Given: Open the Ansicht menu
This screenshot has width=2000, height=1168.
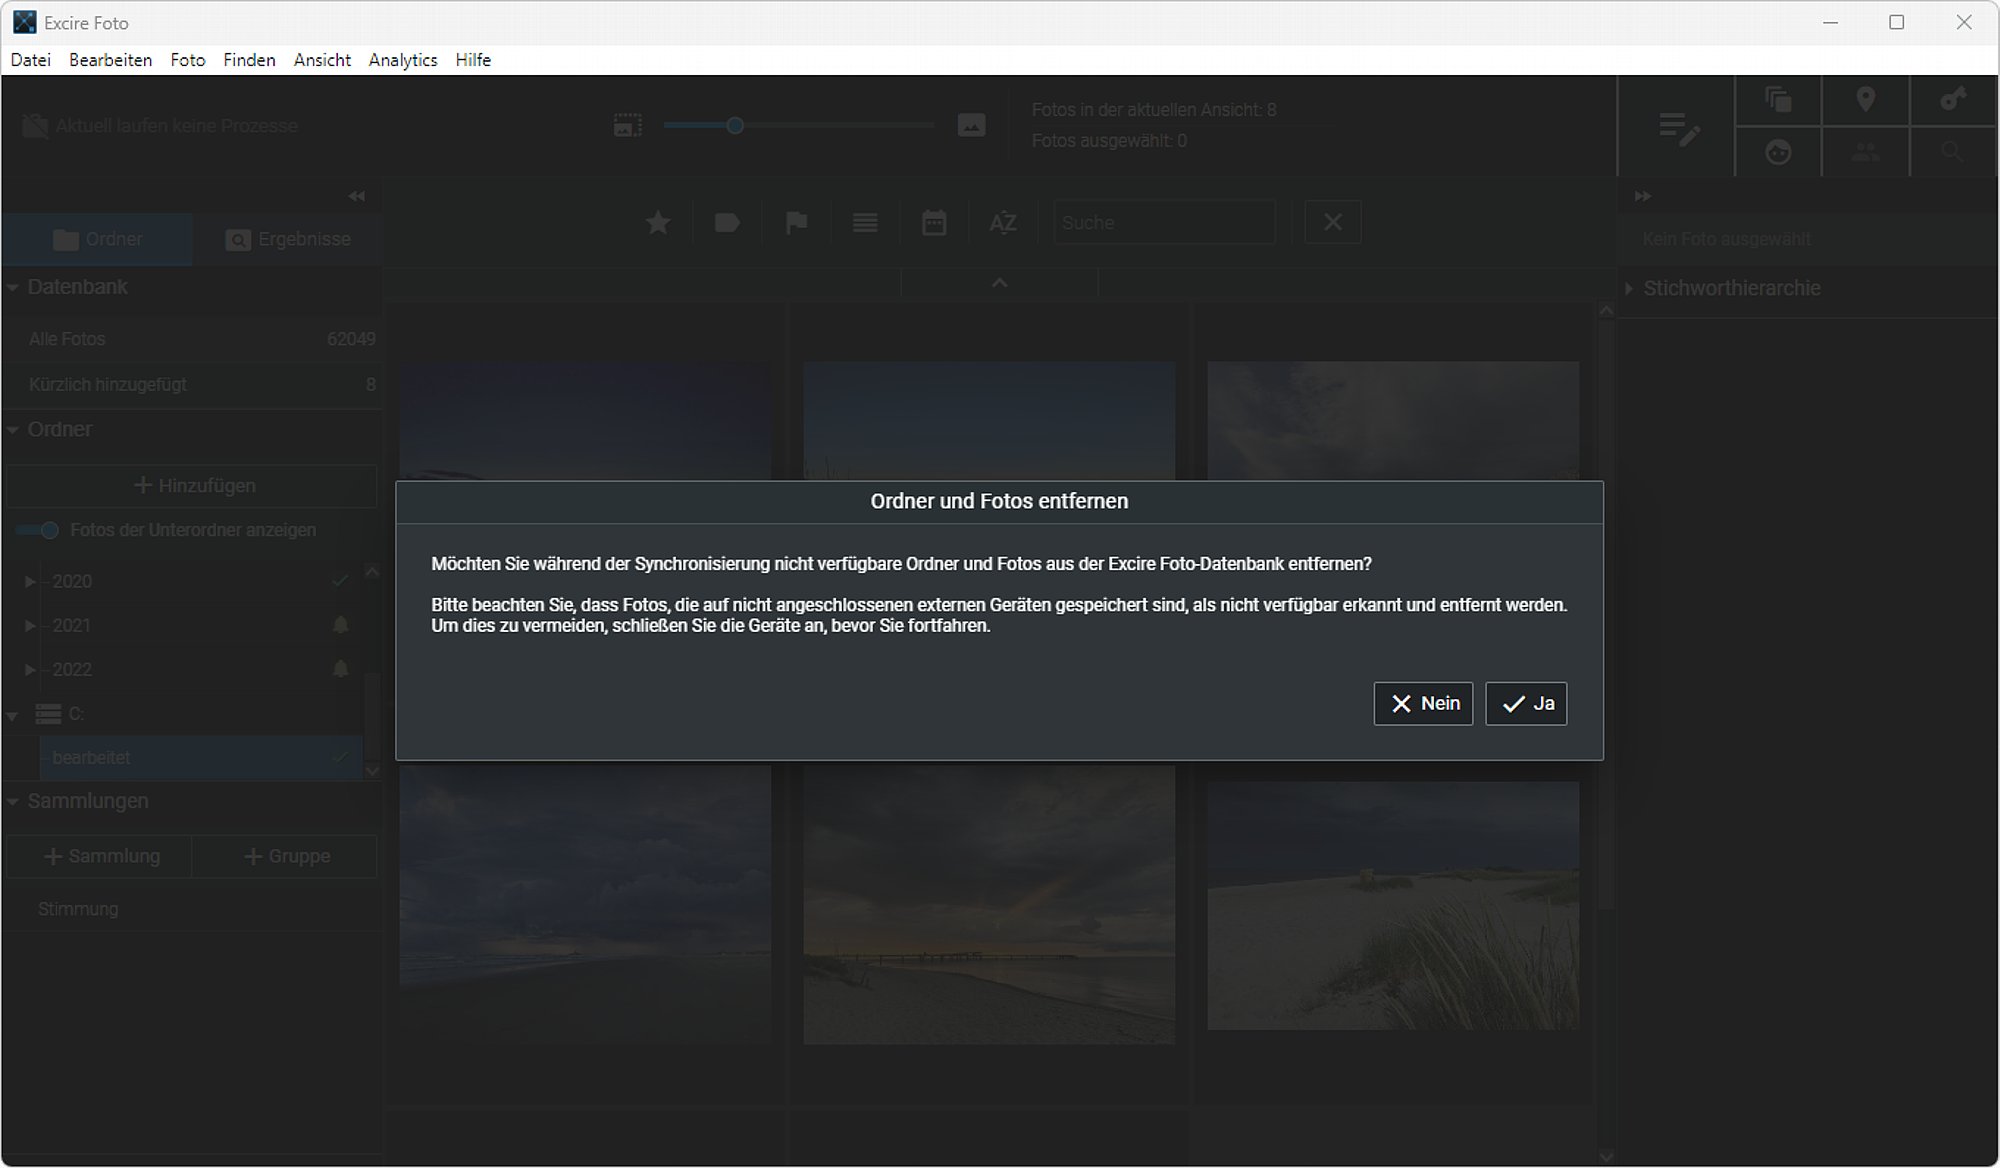Looking at the screenshot, I should (x=322, y=60).
